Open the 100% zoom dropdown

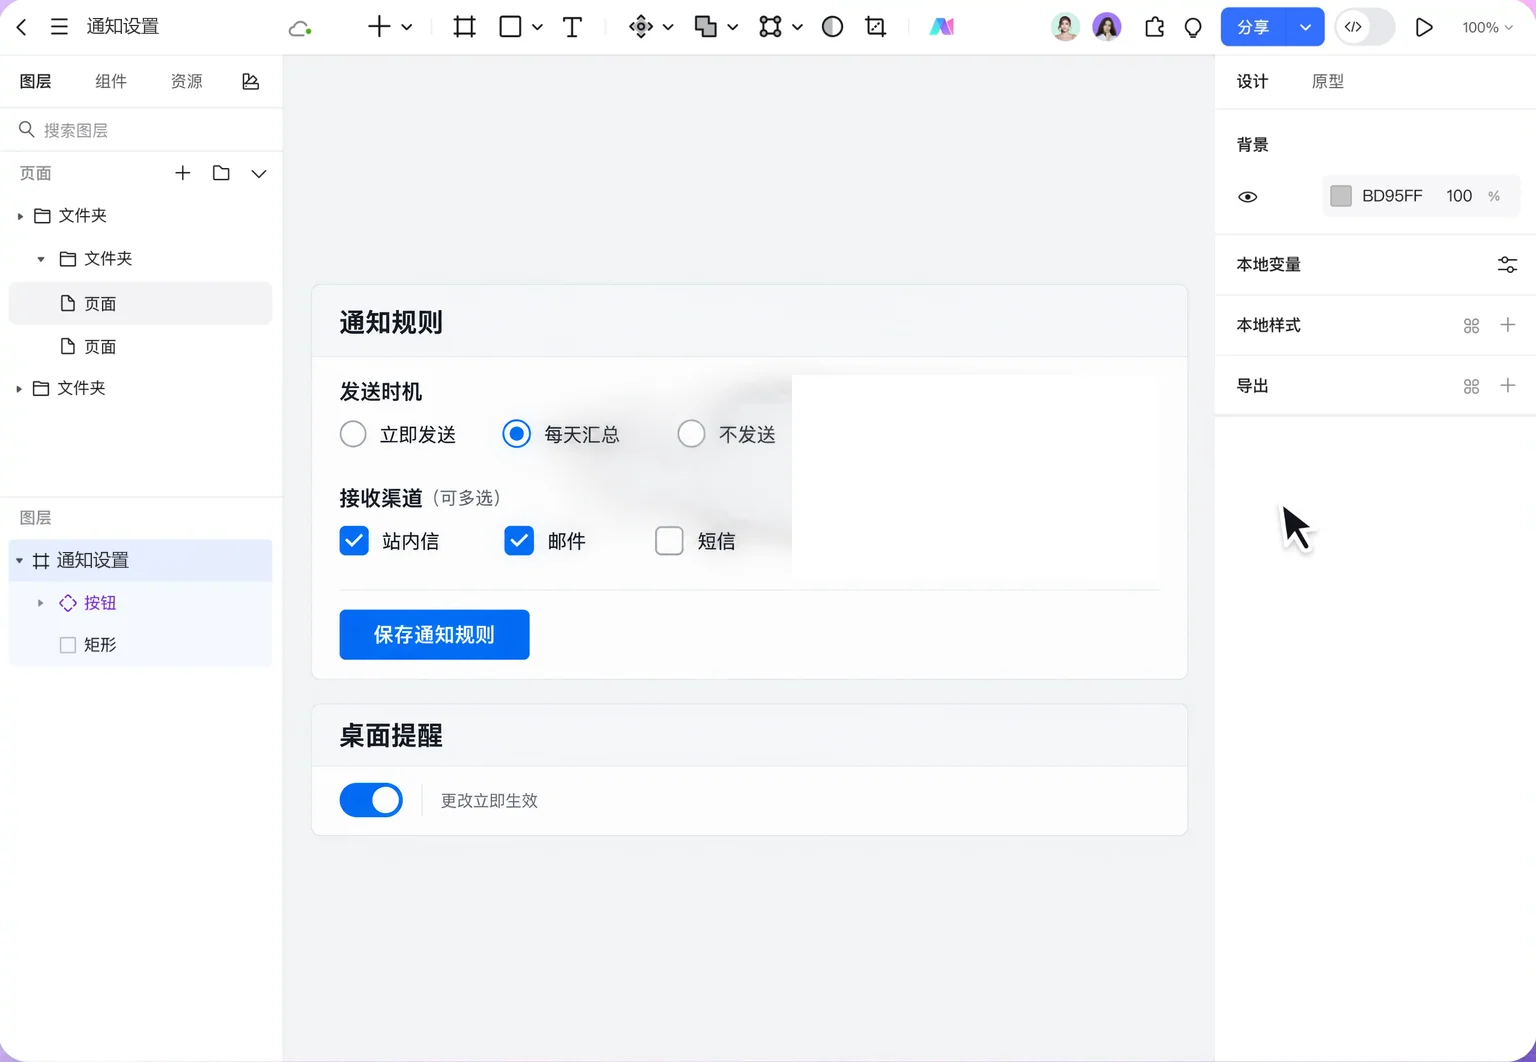[1487, 27]
